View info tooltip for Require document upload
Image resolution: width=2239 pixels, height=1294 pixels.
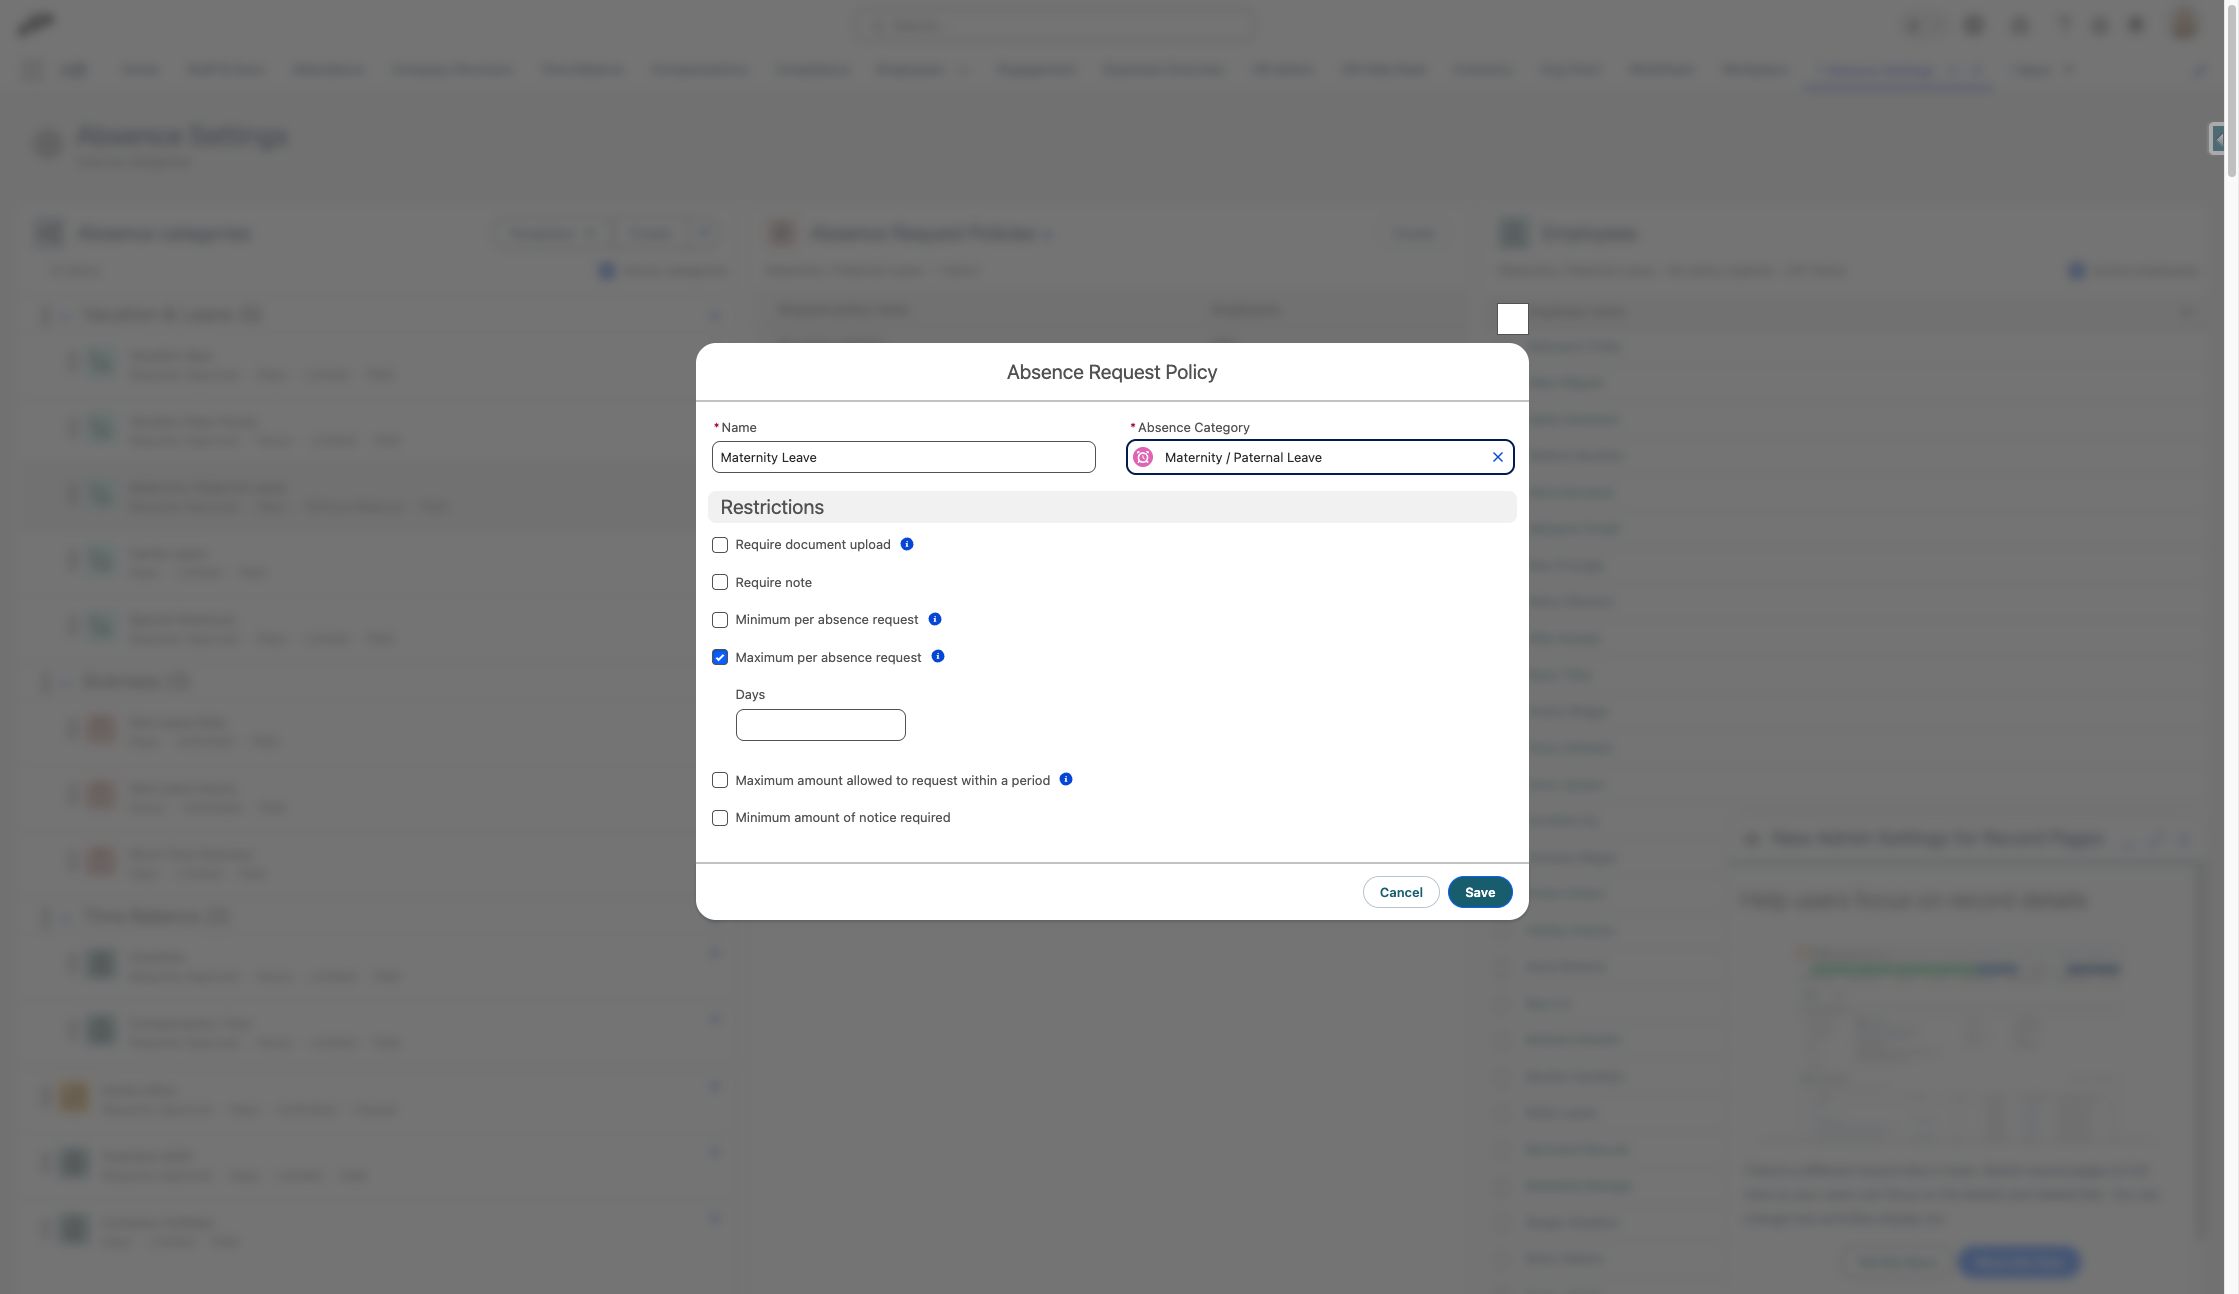(x=906, y=544)
